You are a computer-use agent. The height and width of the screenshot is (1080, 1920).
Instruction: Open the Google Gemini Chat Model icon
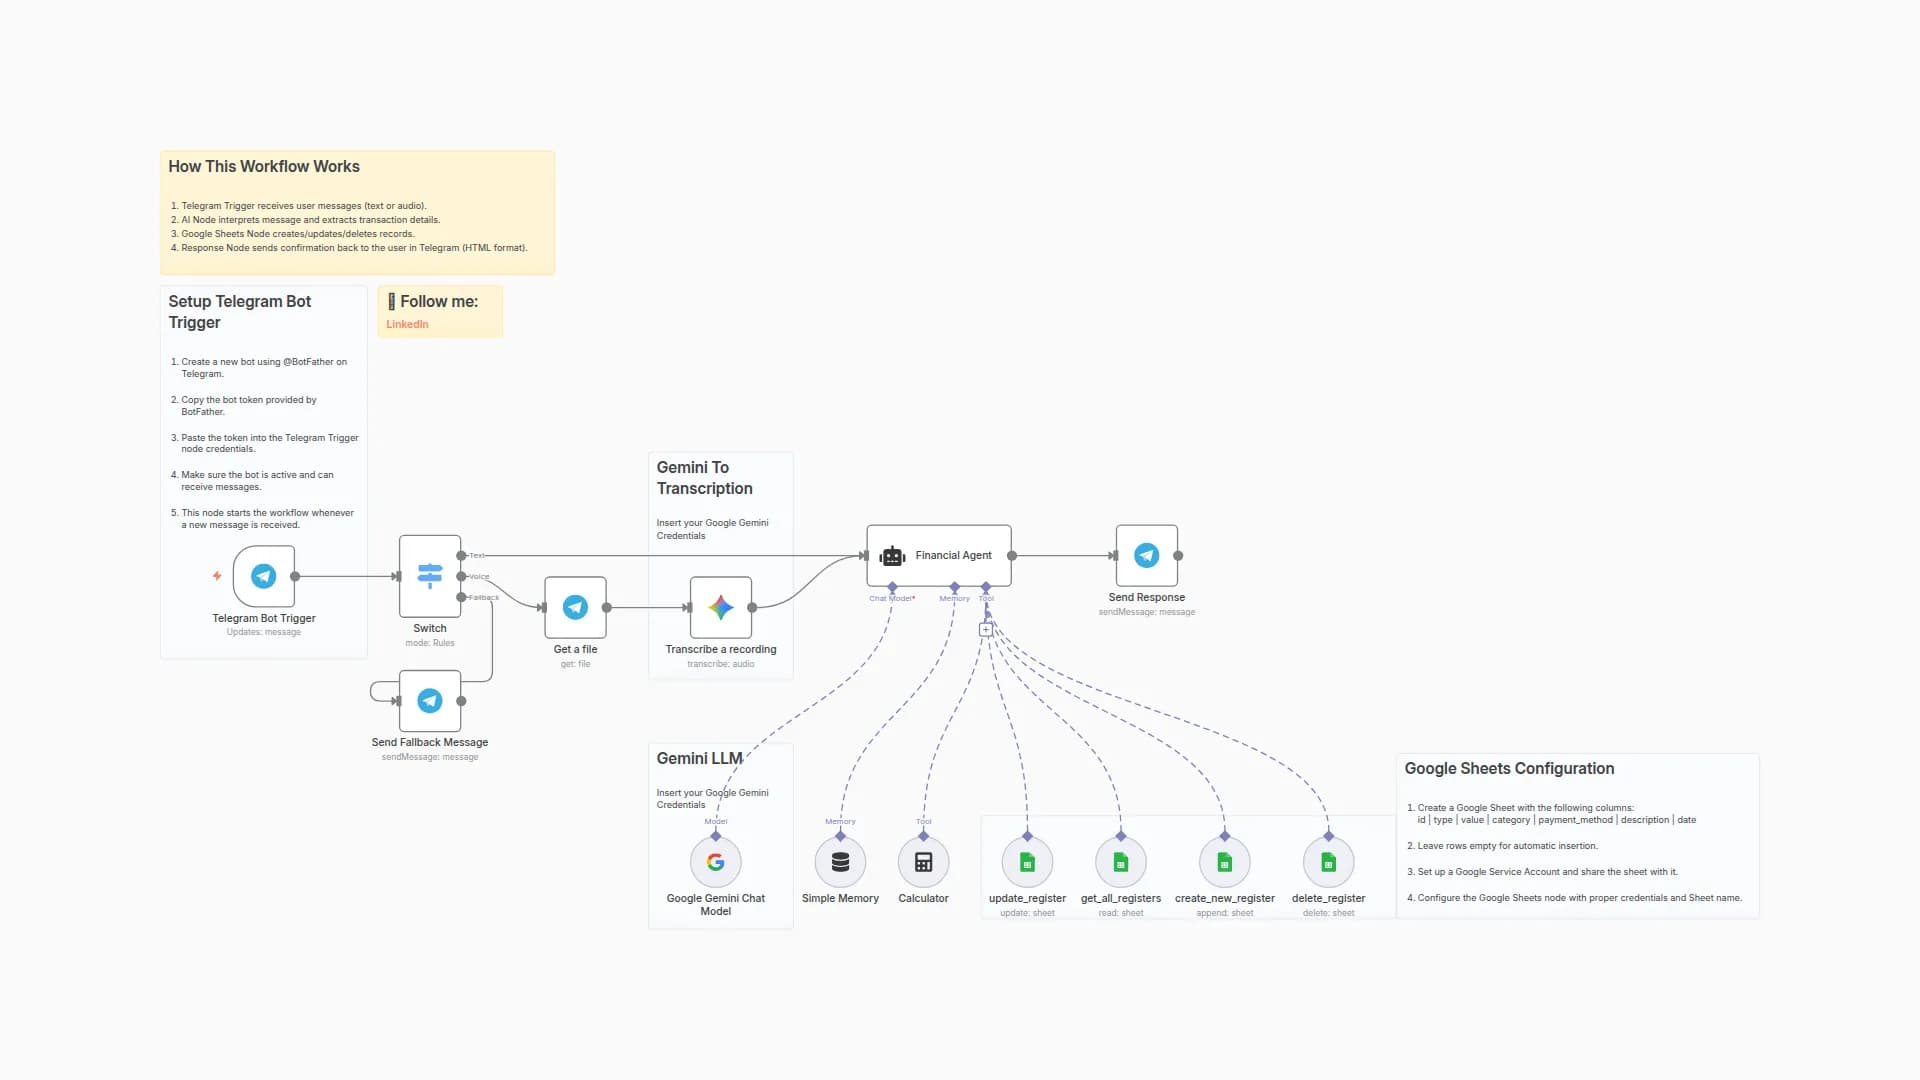(716, 861)
